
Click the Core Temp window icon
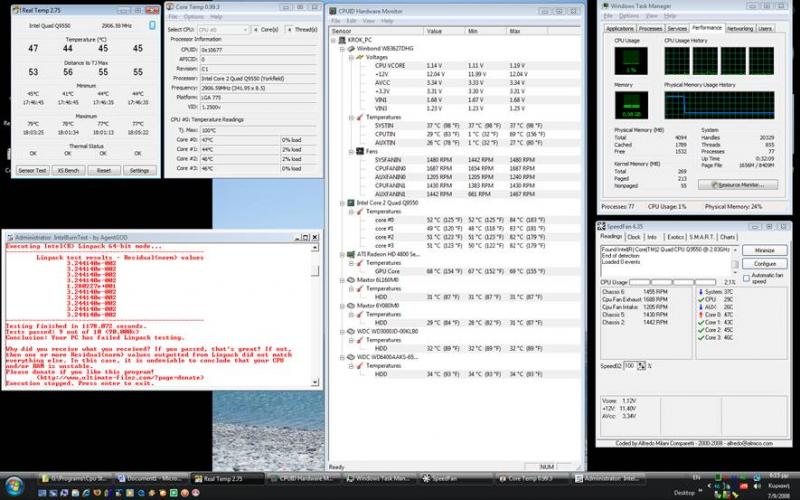coord(170,8)
